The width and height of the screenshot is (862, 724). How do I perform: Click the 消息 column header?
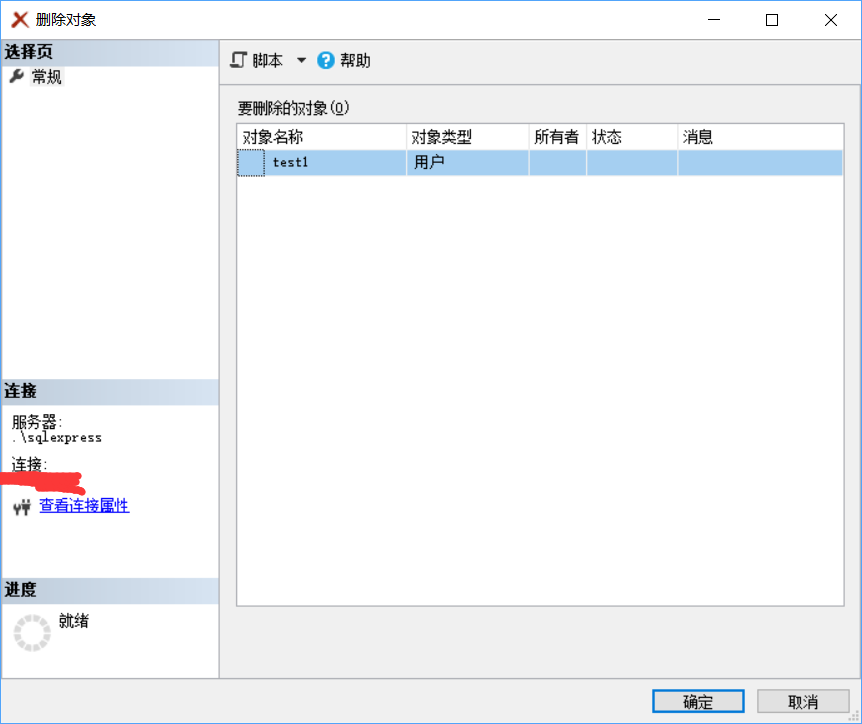(760, 137)
